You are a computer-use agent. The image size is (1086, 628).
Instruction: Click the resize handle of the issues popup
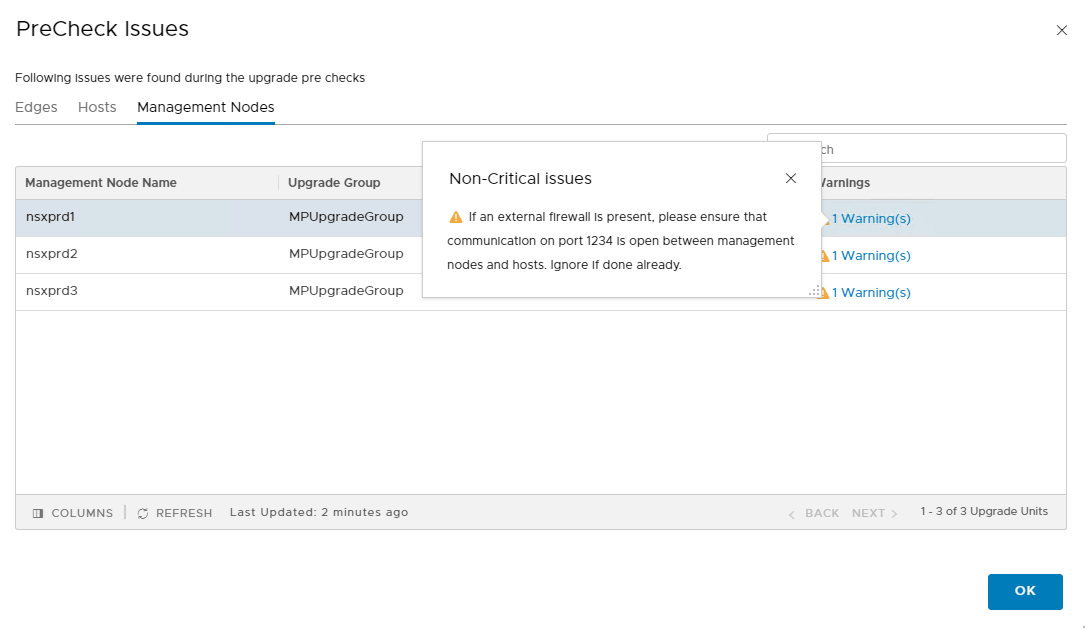tap(814, 291)
